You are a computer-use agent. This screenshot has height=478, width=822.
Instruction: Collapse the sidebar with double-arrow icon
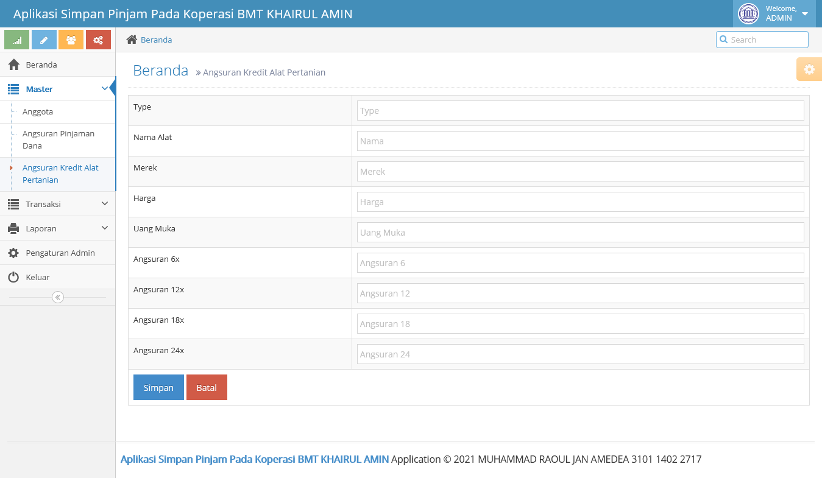pyautogui.click(x=58, y=297)
